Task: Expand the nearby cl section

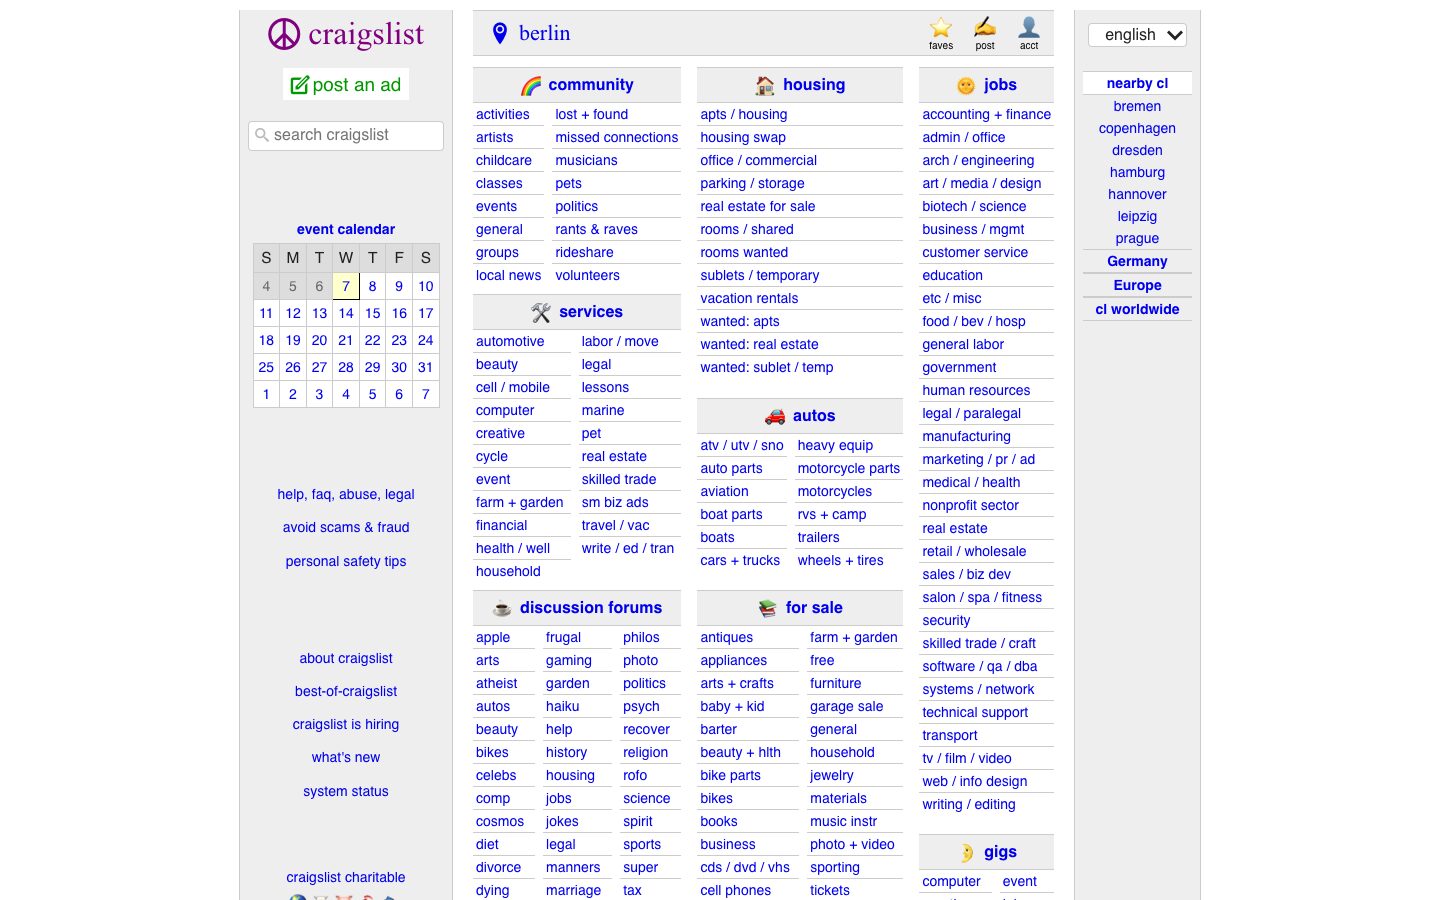Action: (1137, 84)
